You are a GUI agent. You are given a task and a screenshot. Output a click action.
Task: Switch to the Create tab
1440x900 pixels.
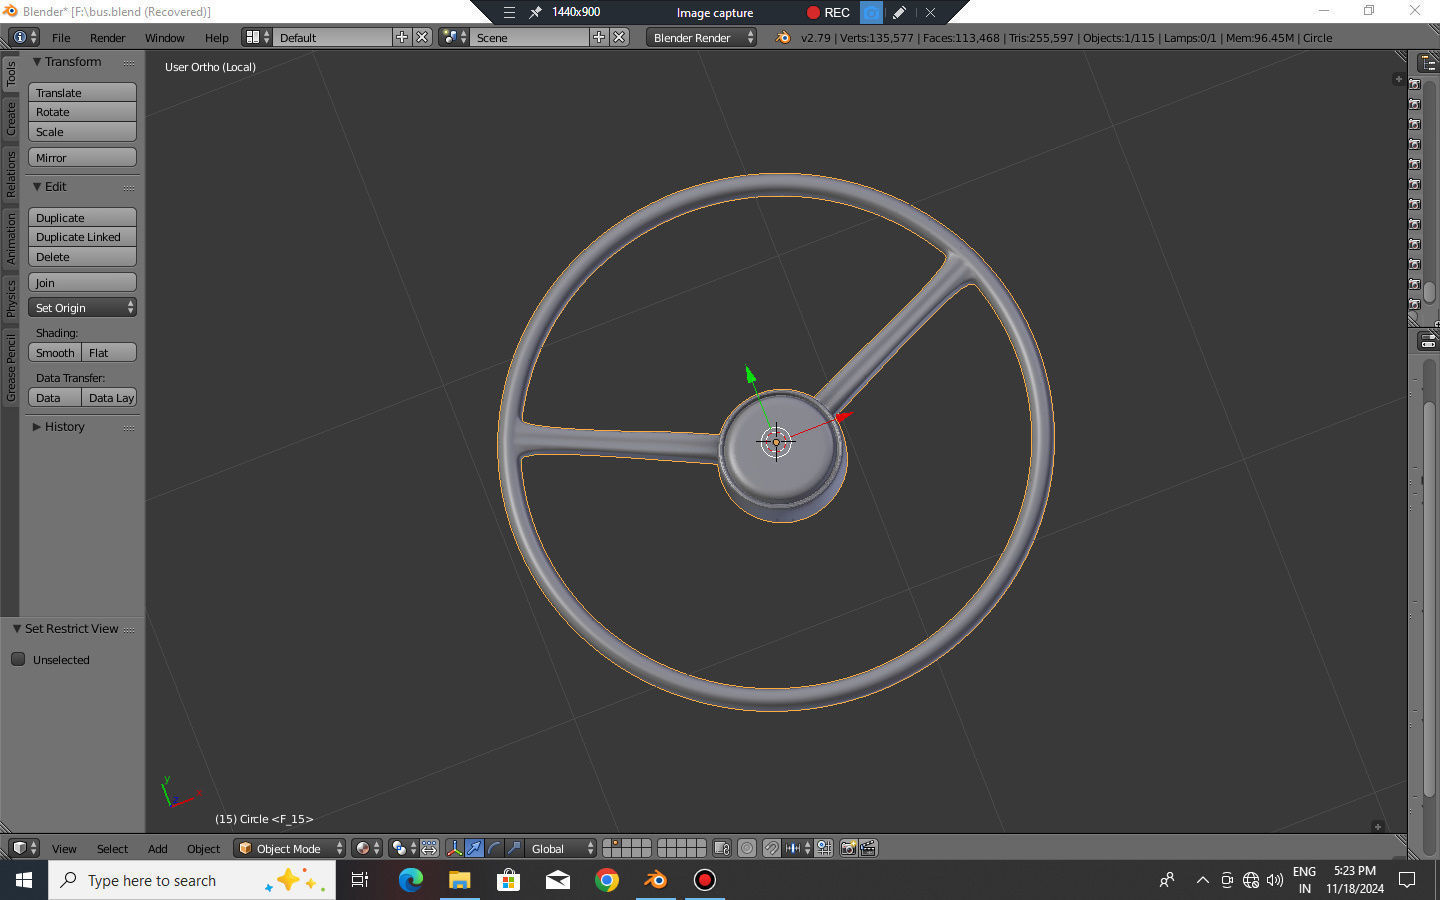pos(11,118)
